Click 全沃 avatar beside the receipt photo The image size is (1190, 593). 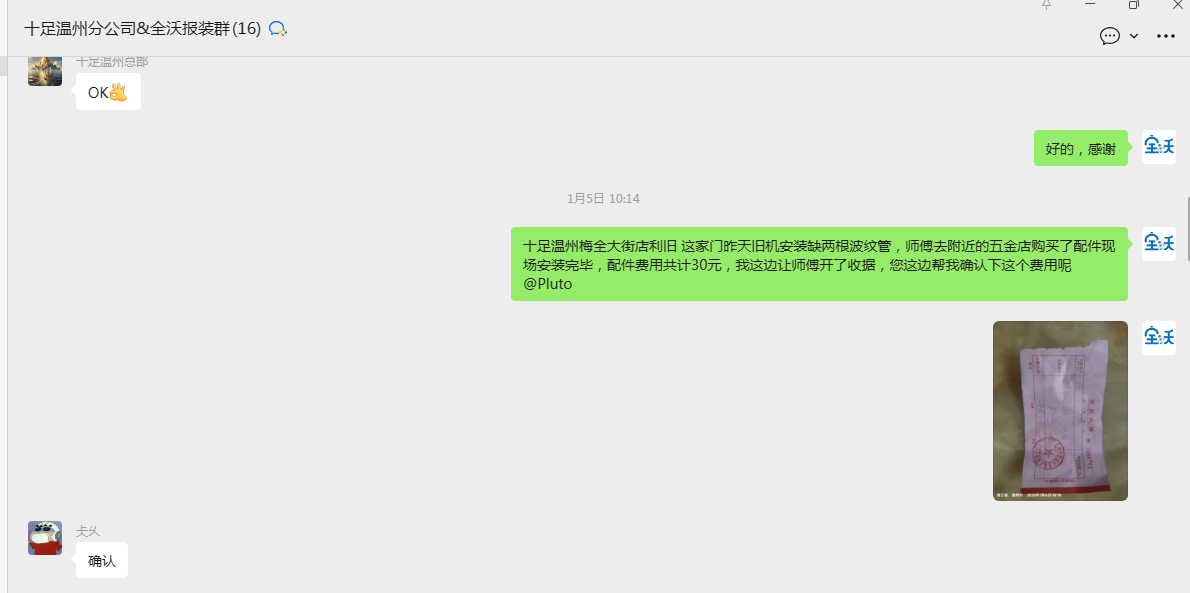pos(1159,337)
